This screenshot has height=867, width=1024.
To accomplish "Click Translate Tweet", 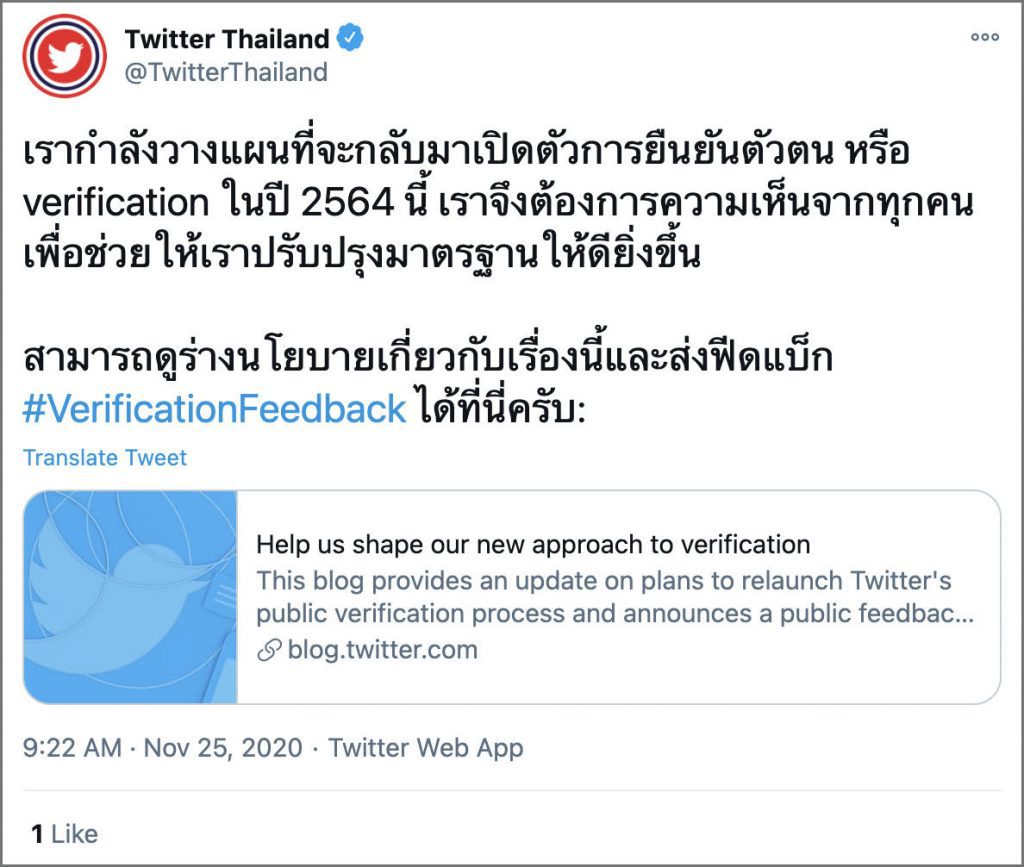I will tap(104, 458).
